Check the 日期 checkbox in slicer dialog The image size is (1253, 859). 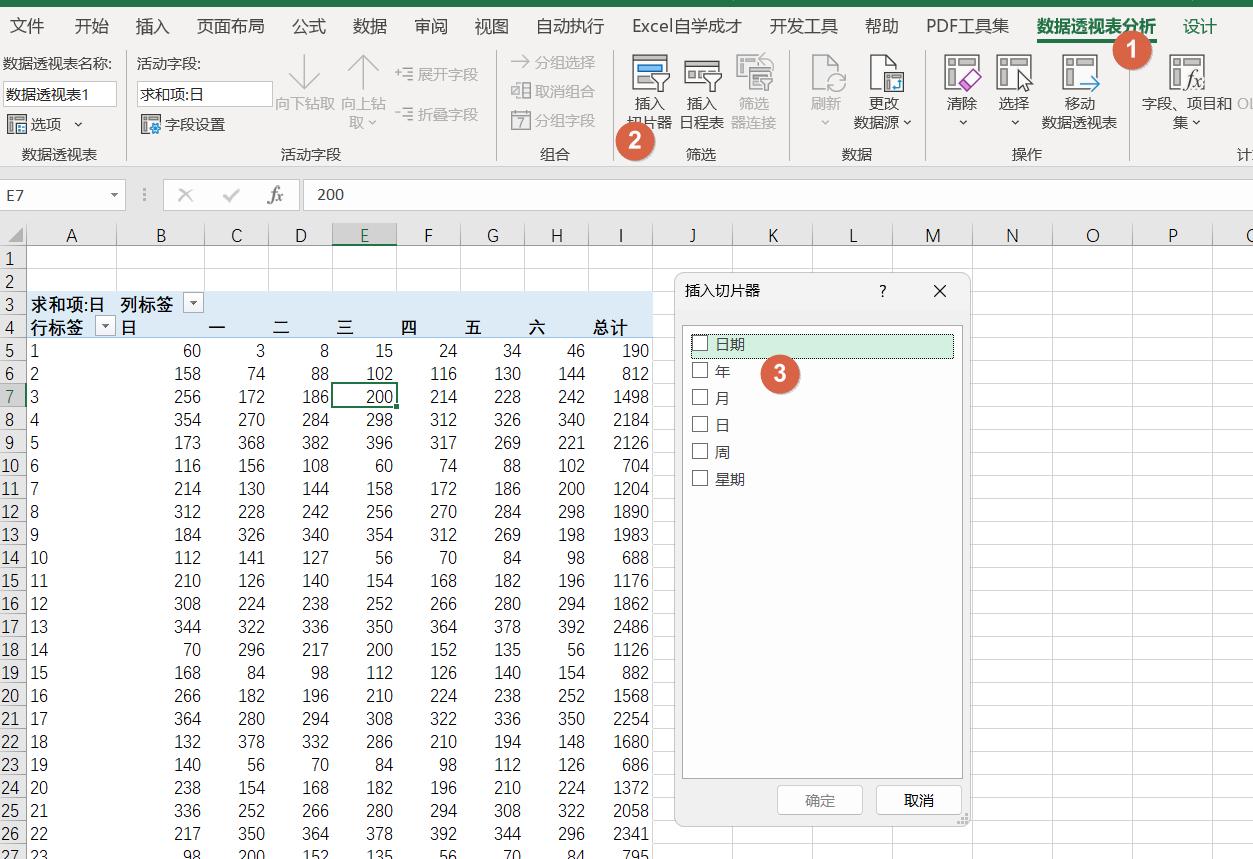coord(700,344)
